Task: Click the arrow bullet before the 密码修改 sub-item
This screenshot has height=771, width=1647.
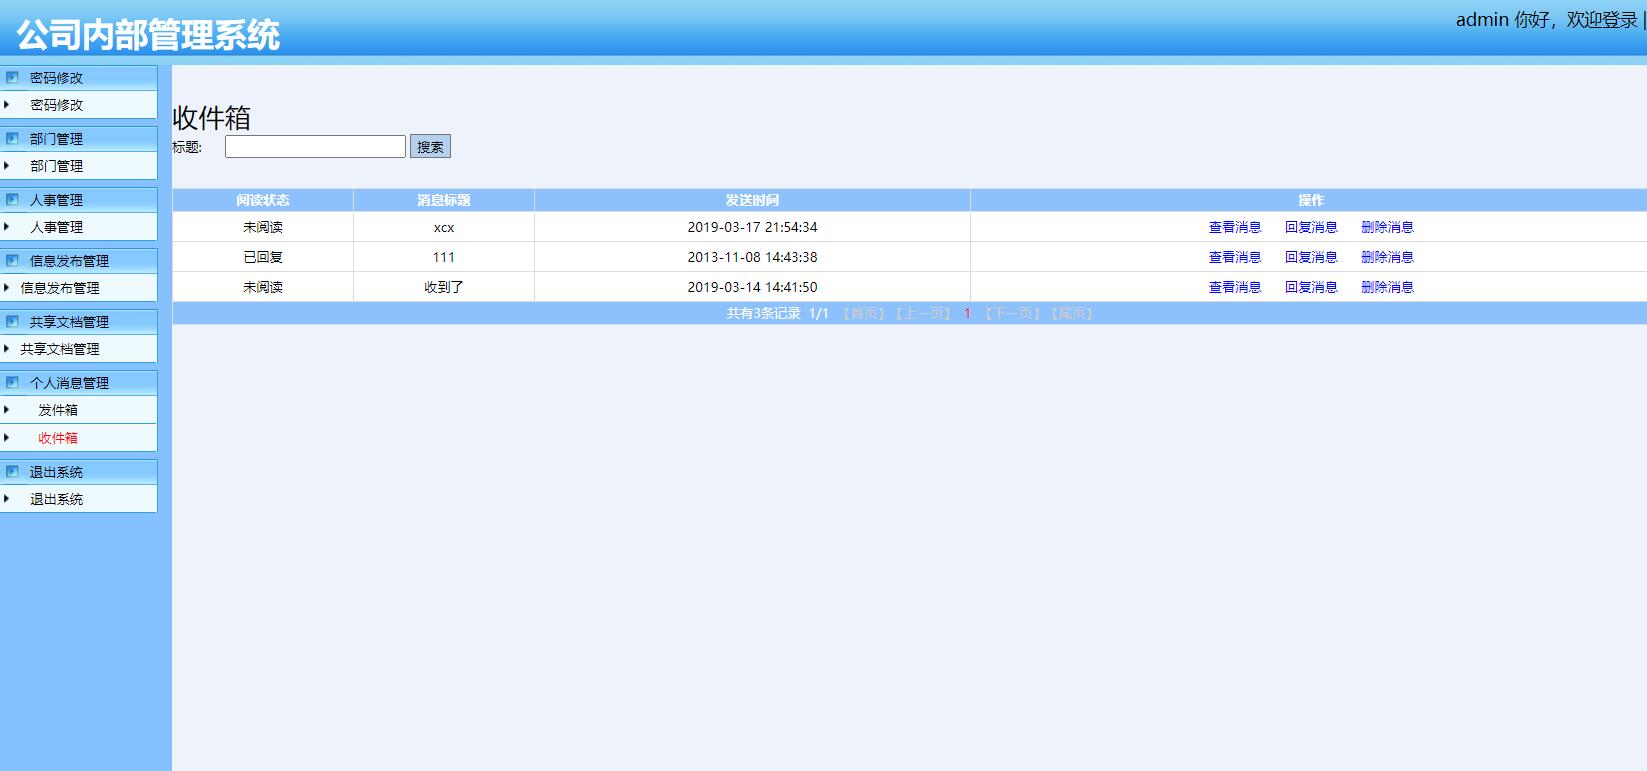Action: click(x=6, y=104)
